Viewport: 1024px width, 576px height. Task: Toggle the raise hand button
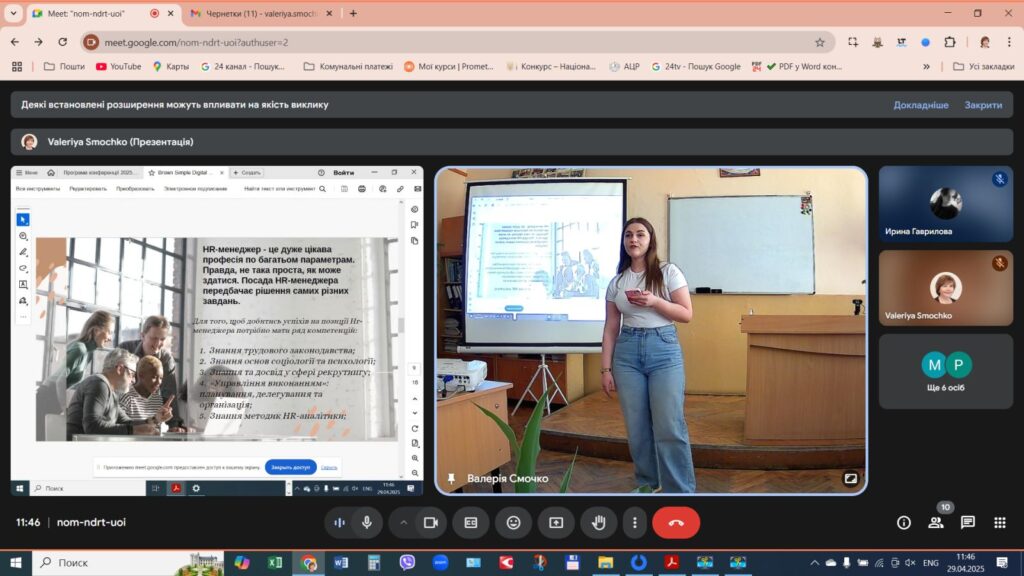[599, 522]
